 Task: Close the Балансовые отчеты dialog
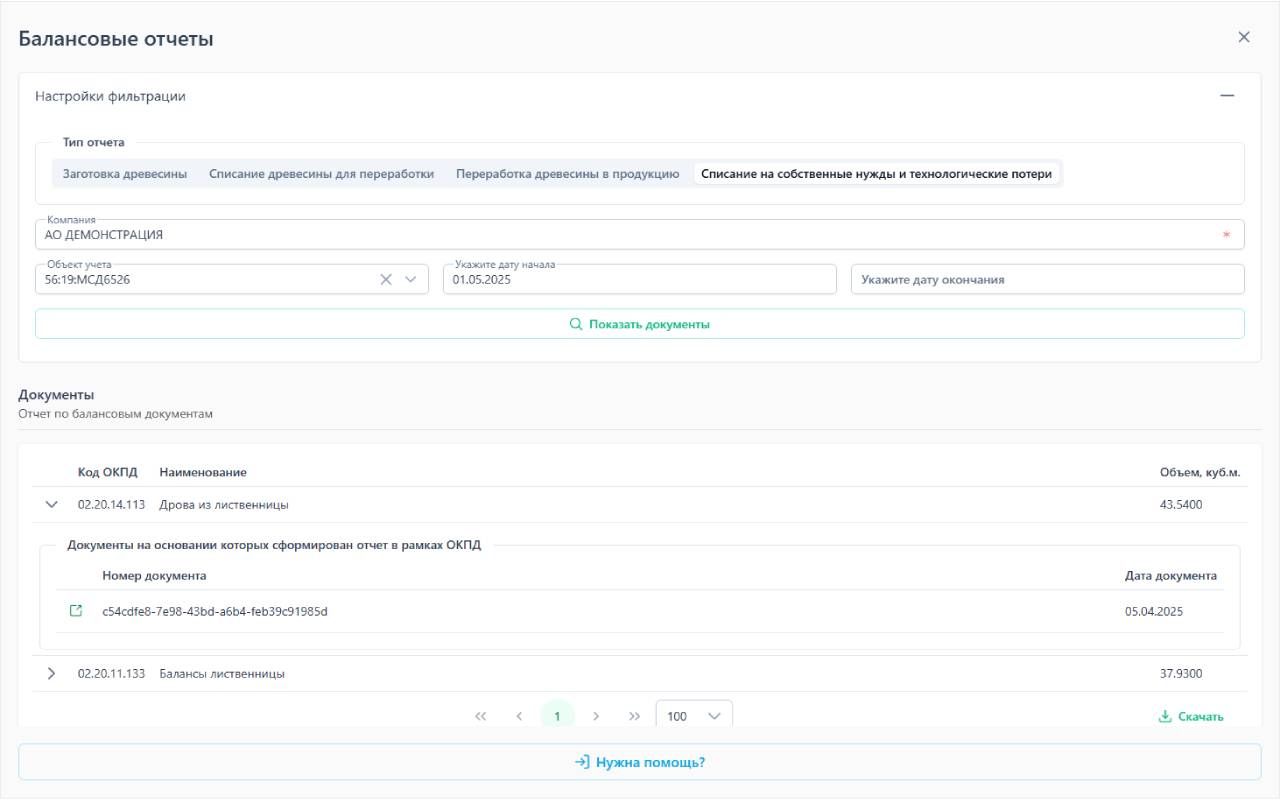(1244, 37)
